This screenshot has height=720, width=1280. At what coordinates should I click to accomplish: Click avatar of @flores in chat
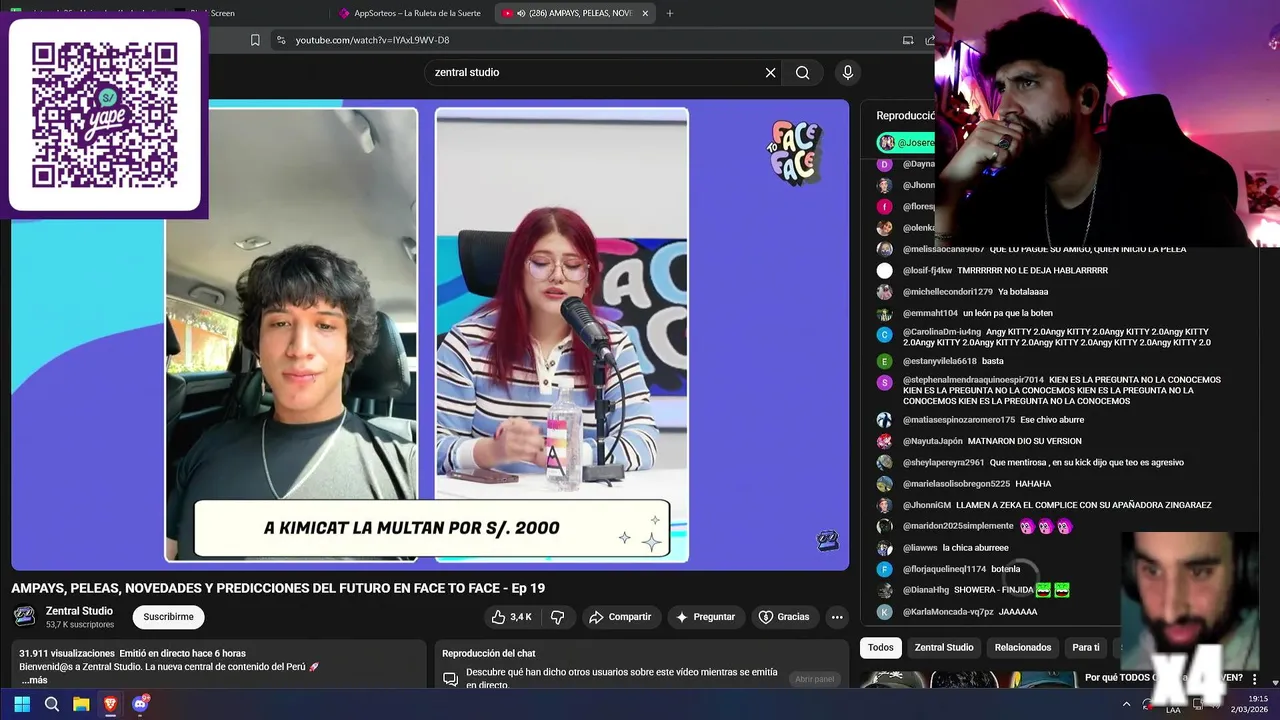tap(884, 207)
